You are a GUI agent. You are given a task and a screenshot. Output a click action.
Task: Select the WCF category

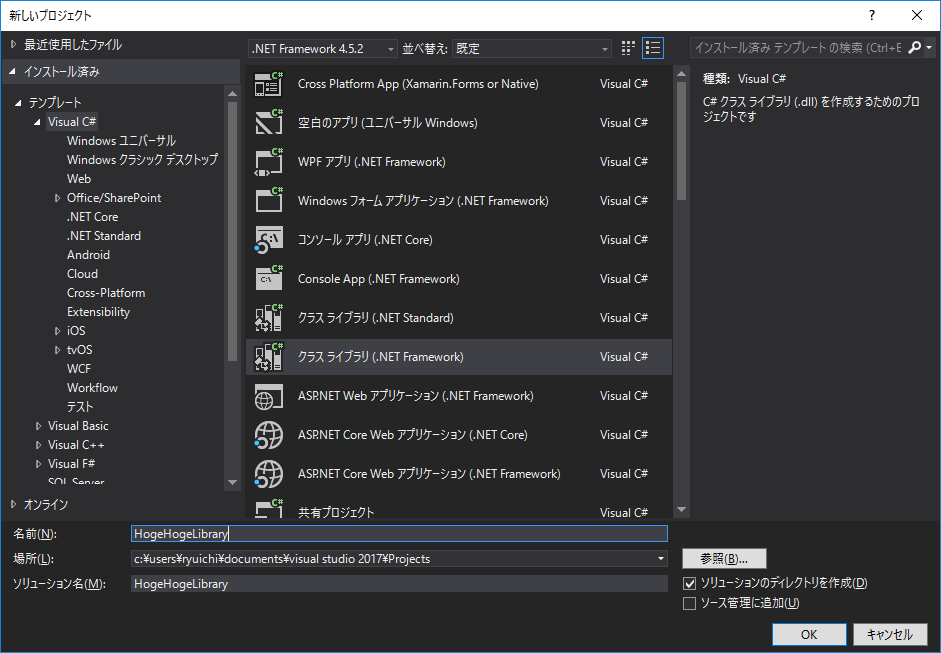pyautogui.click(x=79, y=369)
